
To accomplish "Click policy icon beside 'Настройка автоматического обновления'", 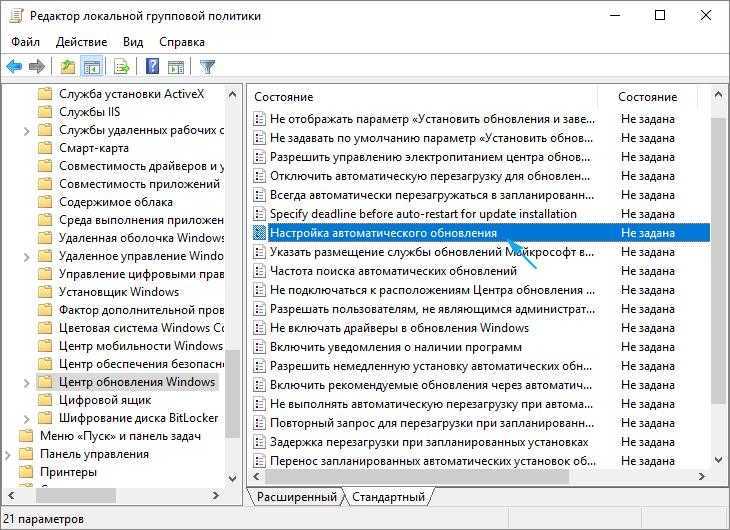I will 259,233.
